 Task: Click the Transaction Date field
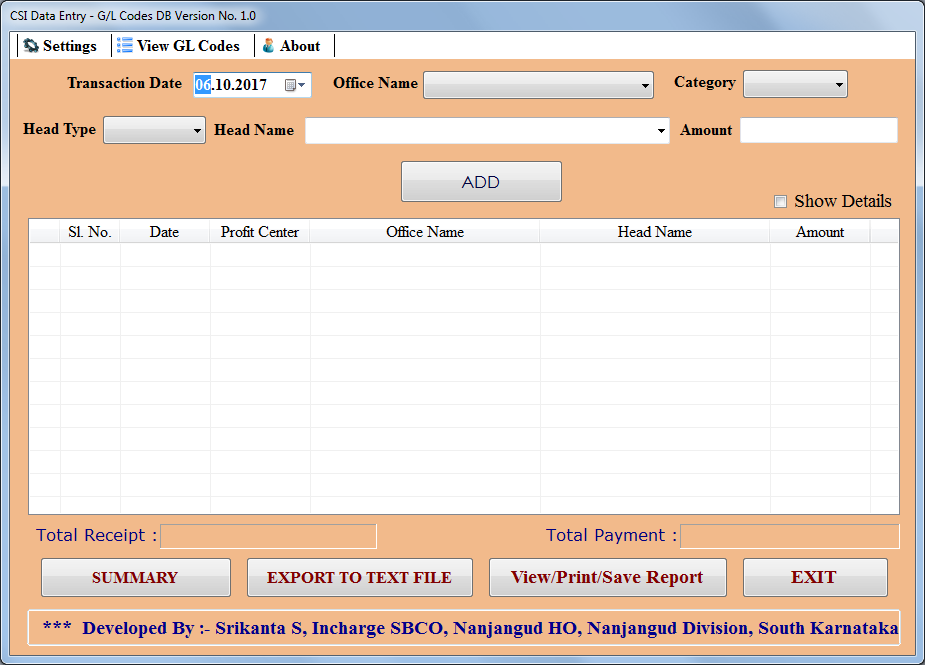[240, 84]
